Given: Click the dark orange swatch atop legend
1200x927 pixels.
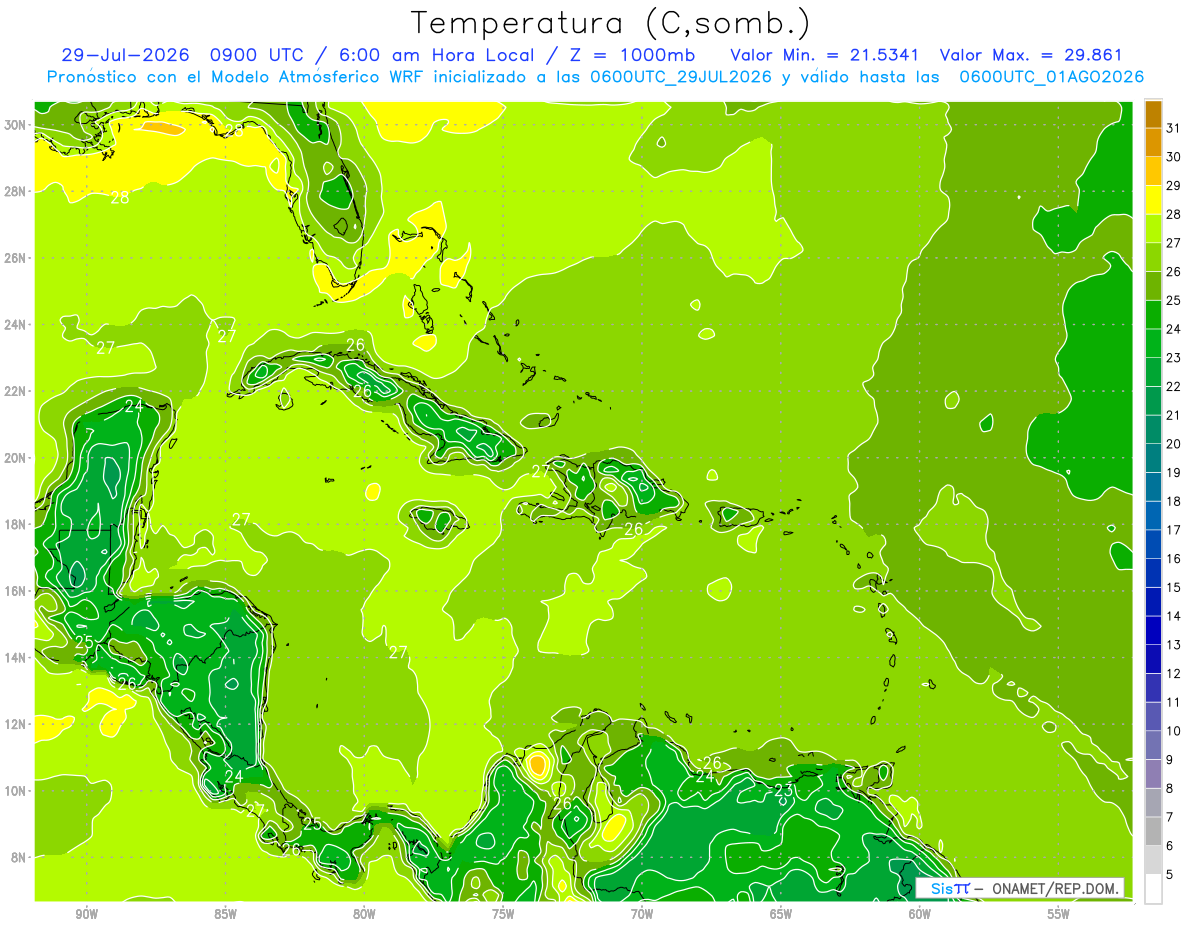Looking at the screenshot, I should (1153, 114).
